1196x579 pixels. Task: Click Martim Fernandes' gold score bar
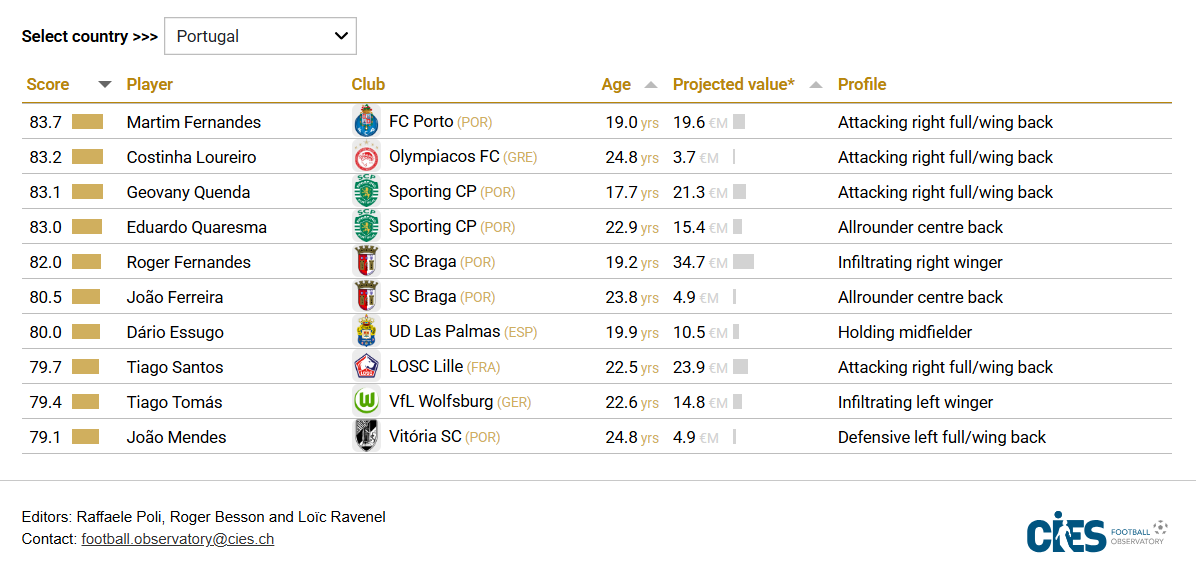(x=87, y=122)
